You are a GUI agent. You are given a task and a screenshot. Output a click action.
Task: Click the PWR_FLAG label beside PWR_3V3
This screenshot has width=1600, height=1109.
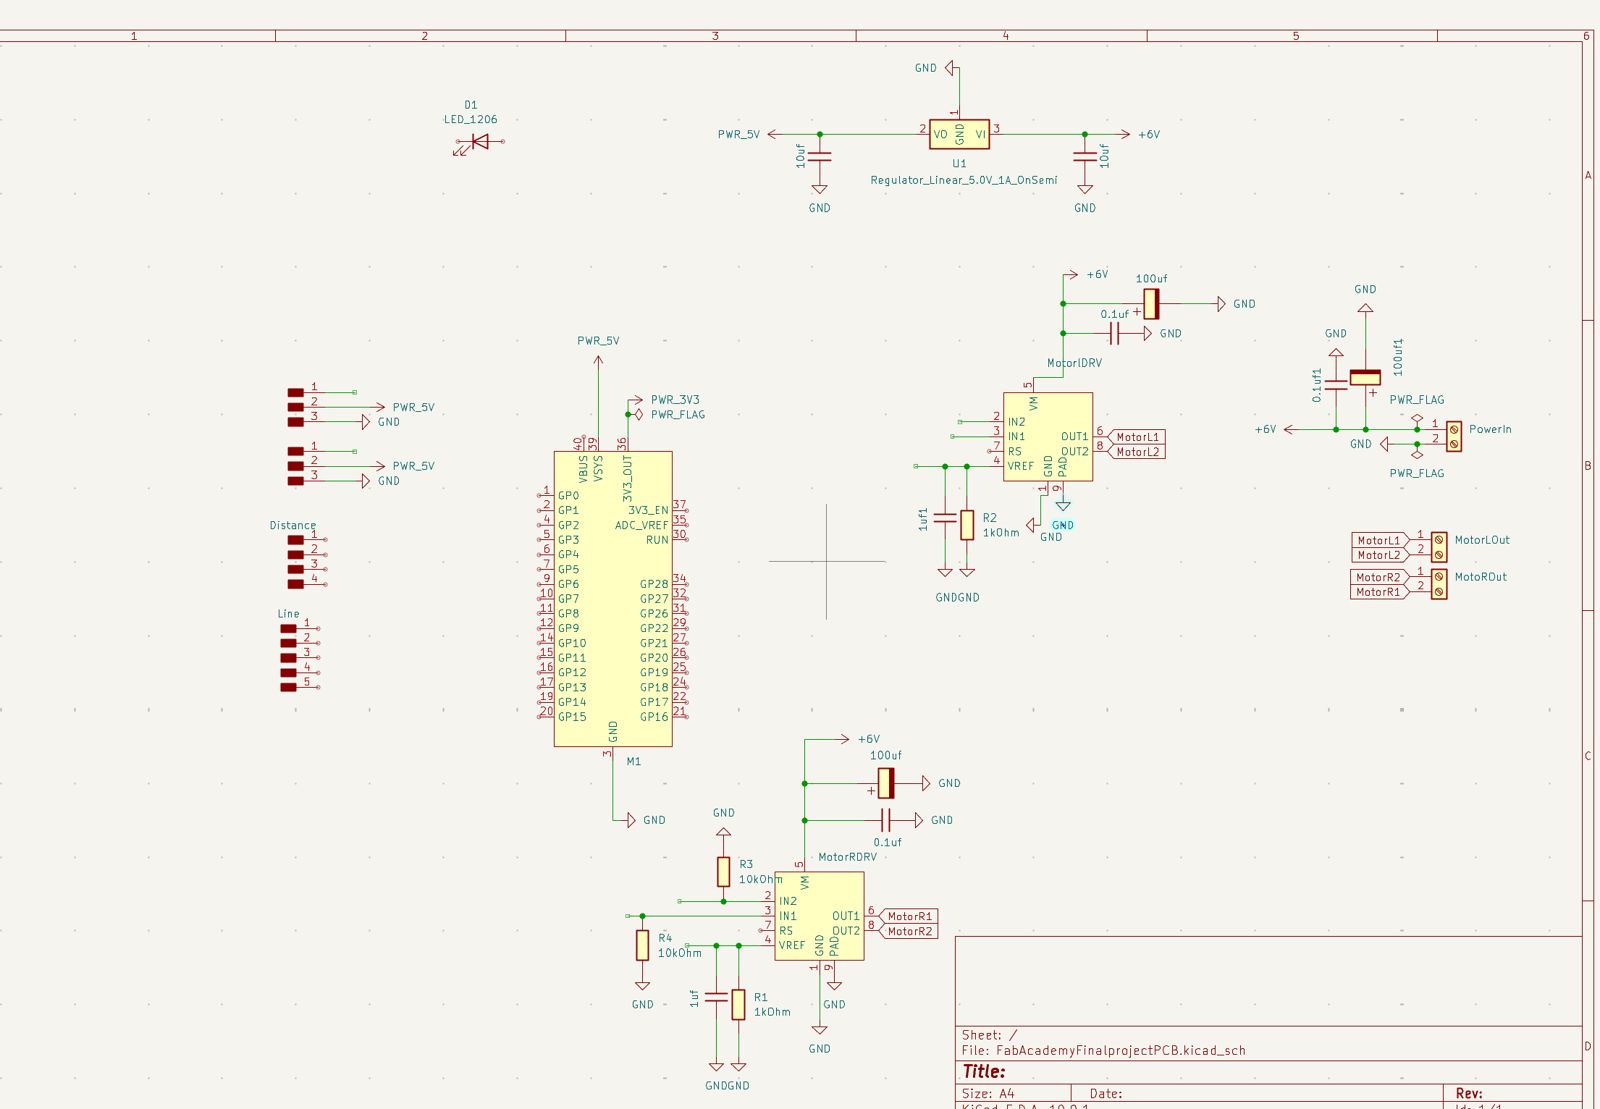(x=678, y=415)
